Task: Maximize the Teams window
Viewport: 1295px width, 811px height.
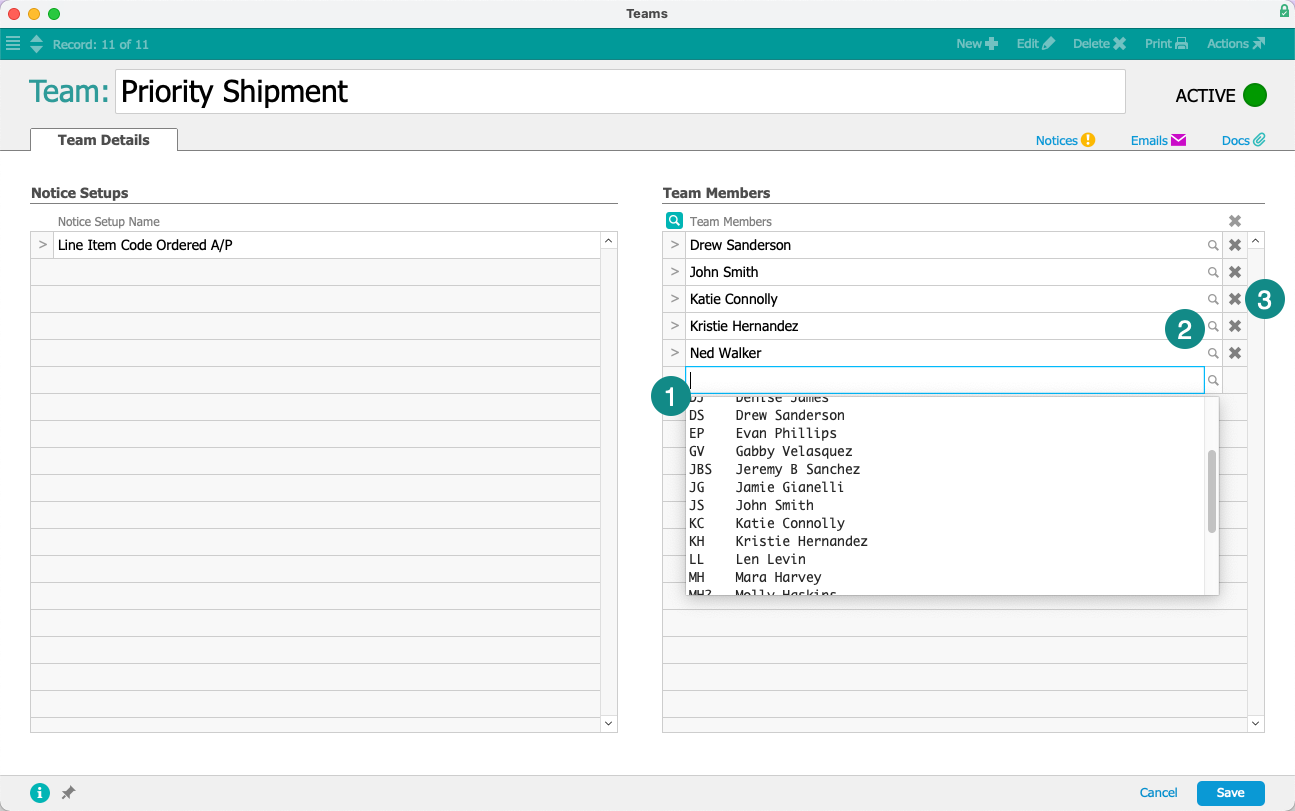Action: coord(54,14)
